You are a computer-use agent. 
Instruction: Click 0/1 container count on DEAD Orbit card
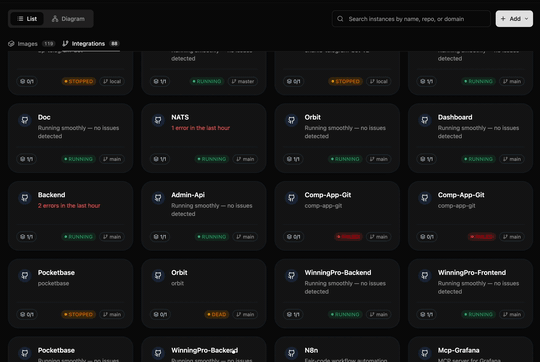(x=160, y=314)
